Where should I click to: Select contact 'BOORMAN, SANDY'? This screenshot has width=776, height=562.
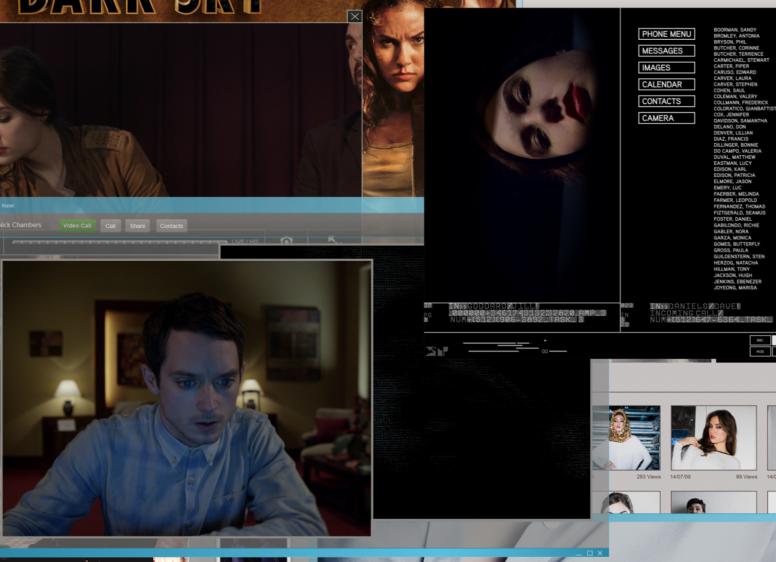point(735,30)
